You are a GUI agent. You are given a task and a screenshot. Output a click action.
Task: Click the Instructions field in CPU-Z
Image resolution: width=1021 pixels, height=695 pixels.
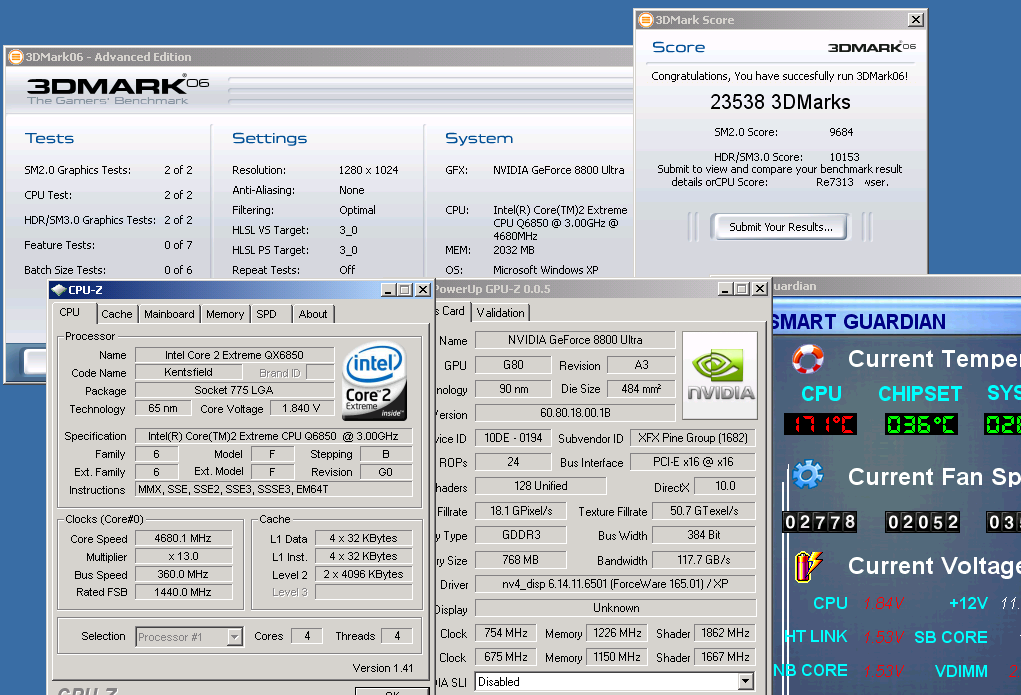tap(273, 489)
